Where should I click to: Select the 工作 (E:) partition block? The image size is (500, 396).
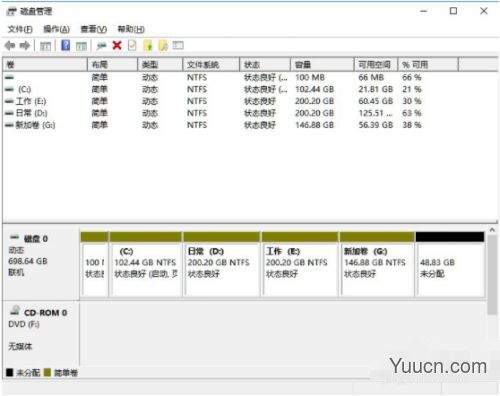[x=300, y=264]
